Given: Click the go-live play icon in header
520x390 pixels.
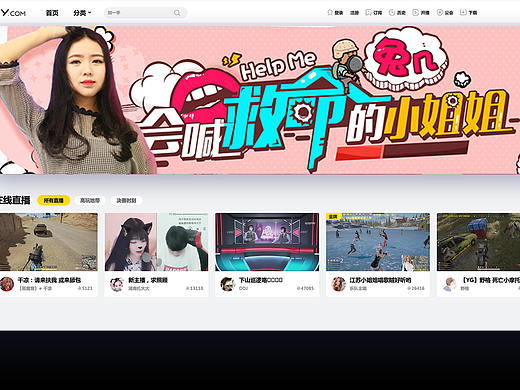Looking at the screenshot, I should tap(415, 12).
